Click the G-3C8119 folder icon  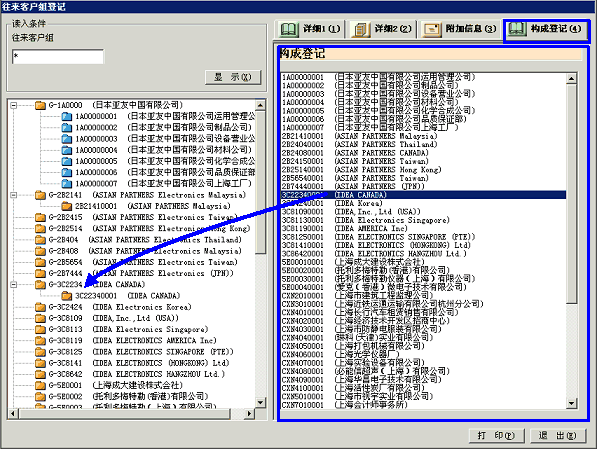point(40,341)
